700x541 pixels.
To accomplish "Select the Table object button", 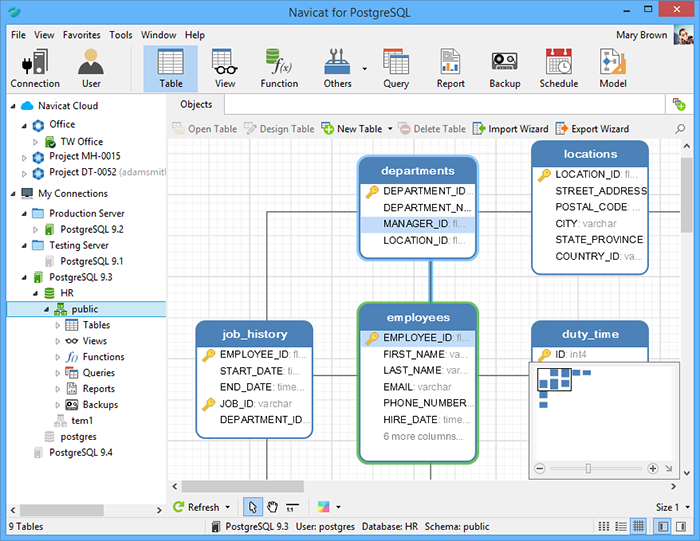I will 171,69.
